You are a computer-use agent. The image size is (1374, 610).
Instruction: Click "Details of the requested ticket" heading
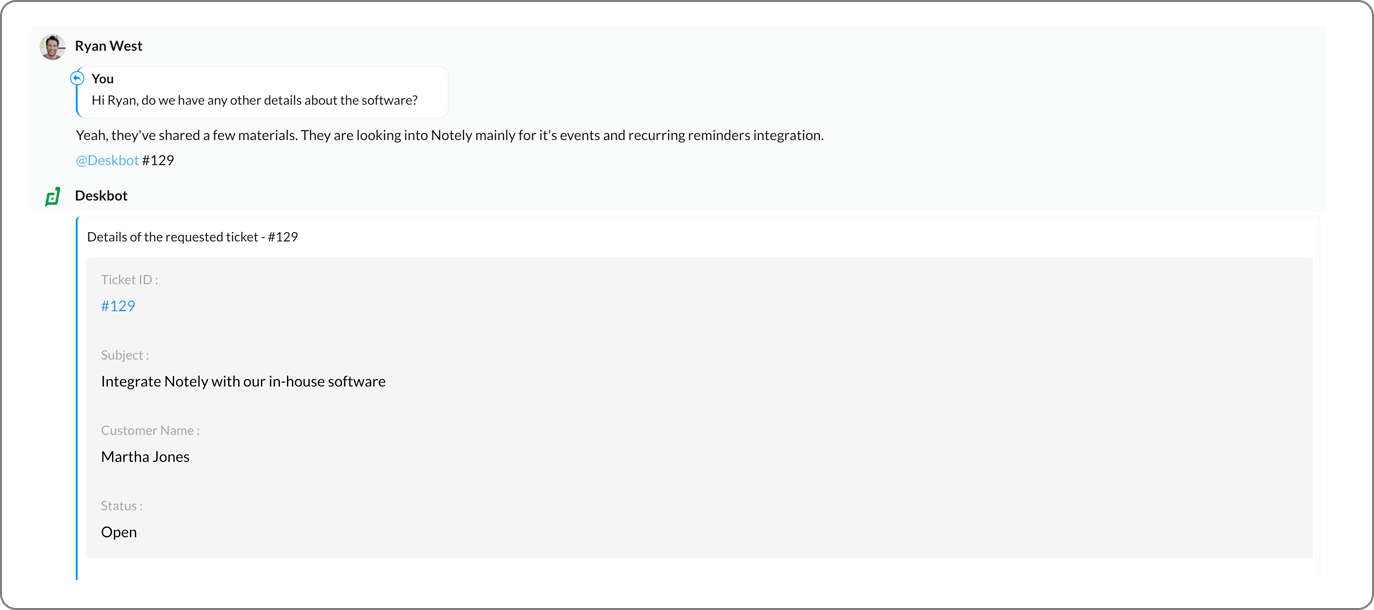point(192,237)
